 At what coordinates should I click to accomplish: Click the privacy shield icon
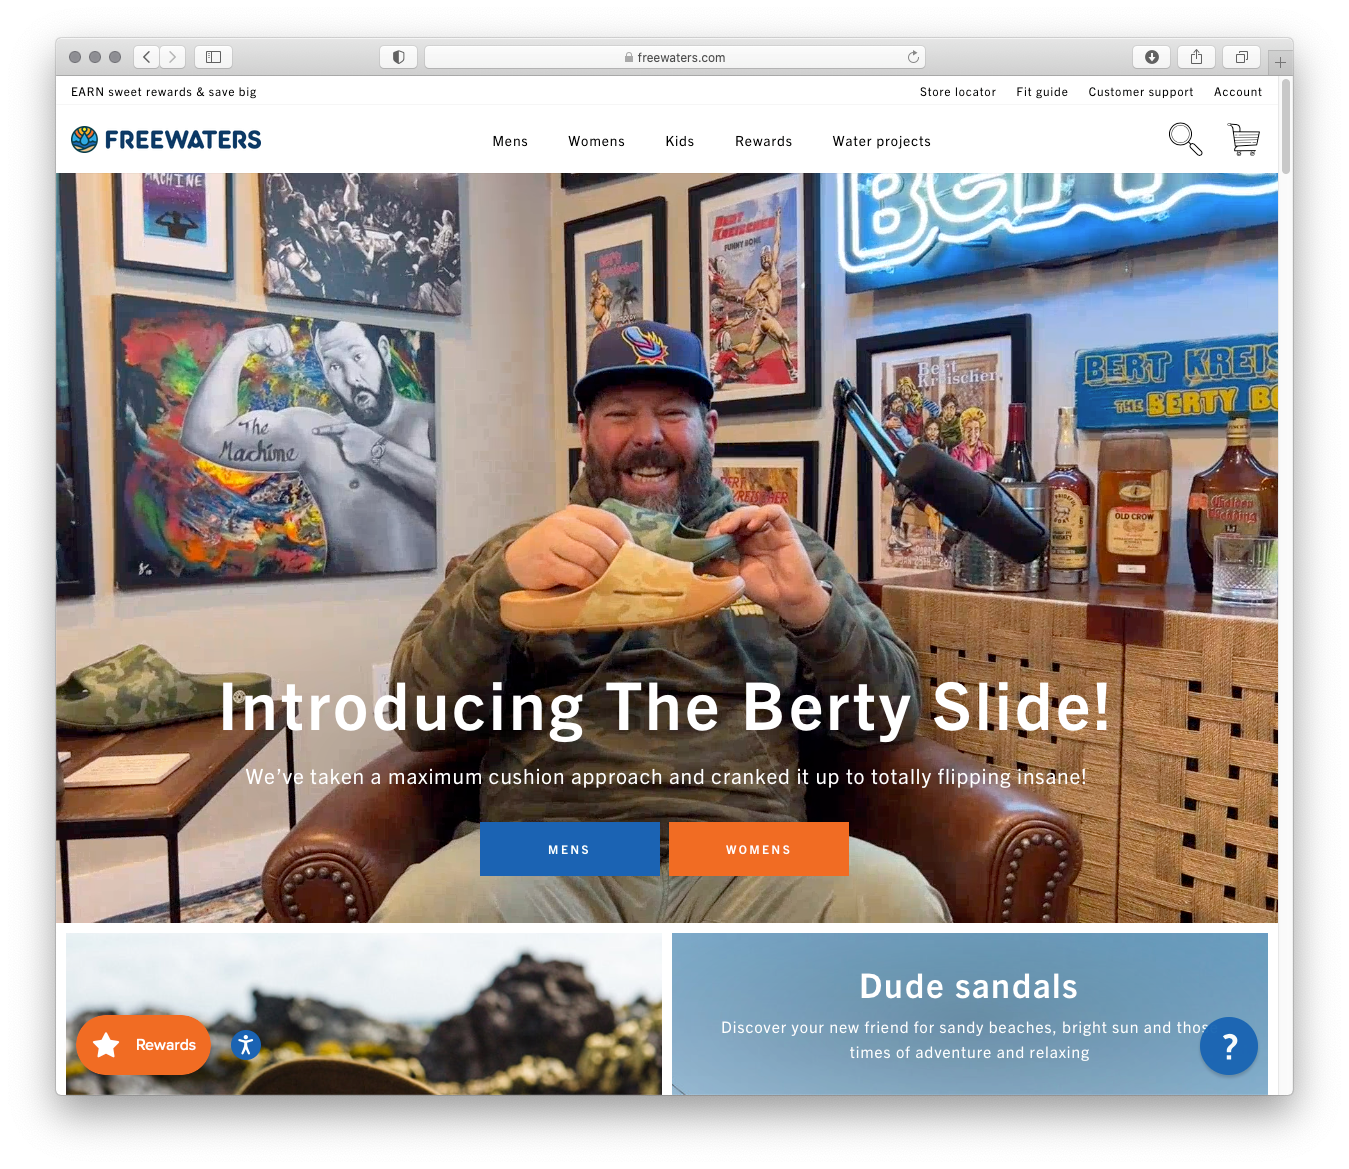398,57
